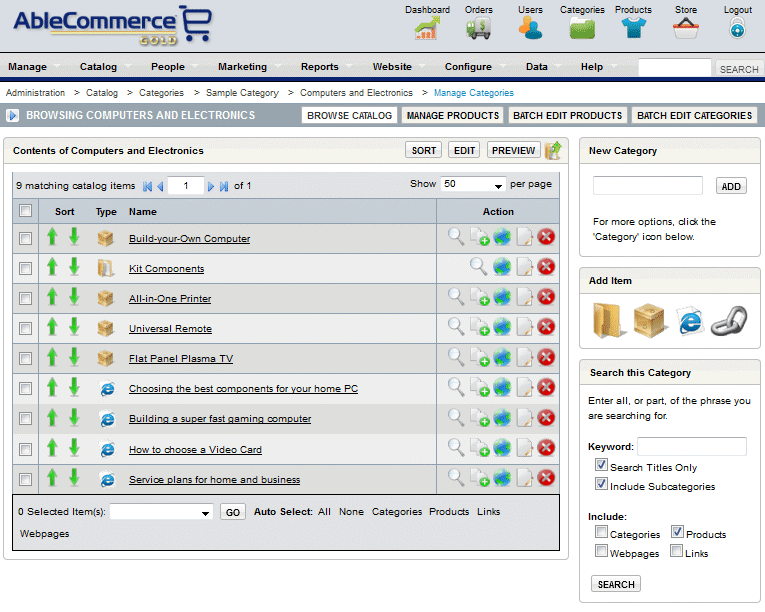
Task: Move All-in-One Printer up in sort order
Action: (53, 297)
